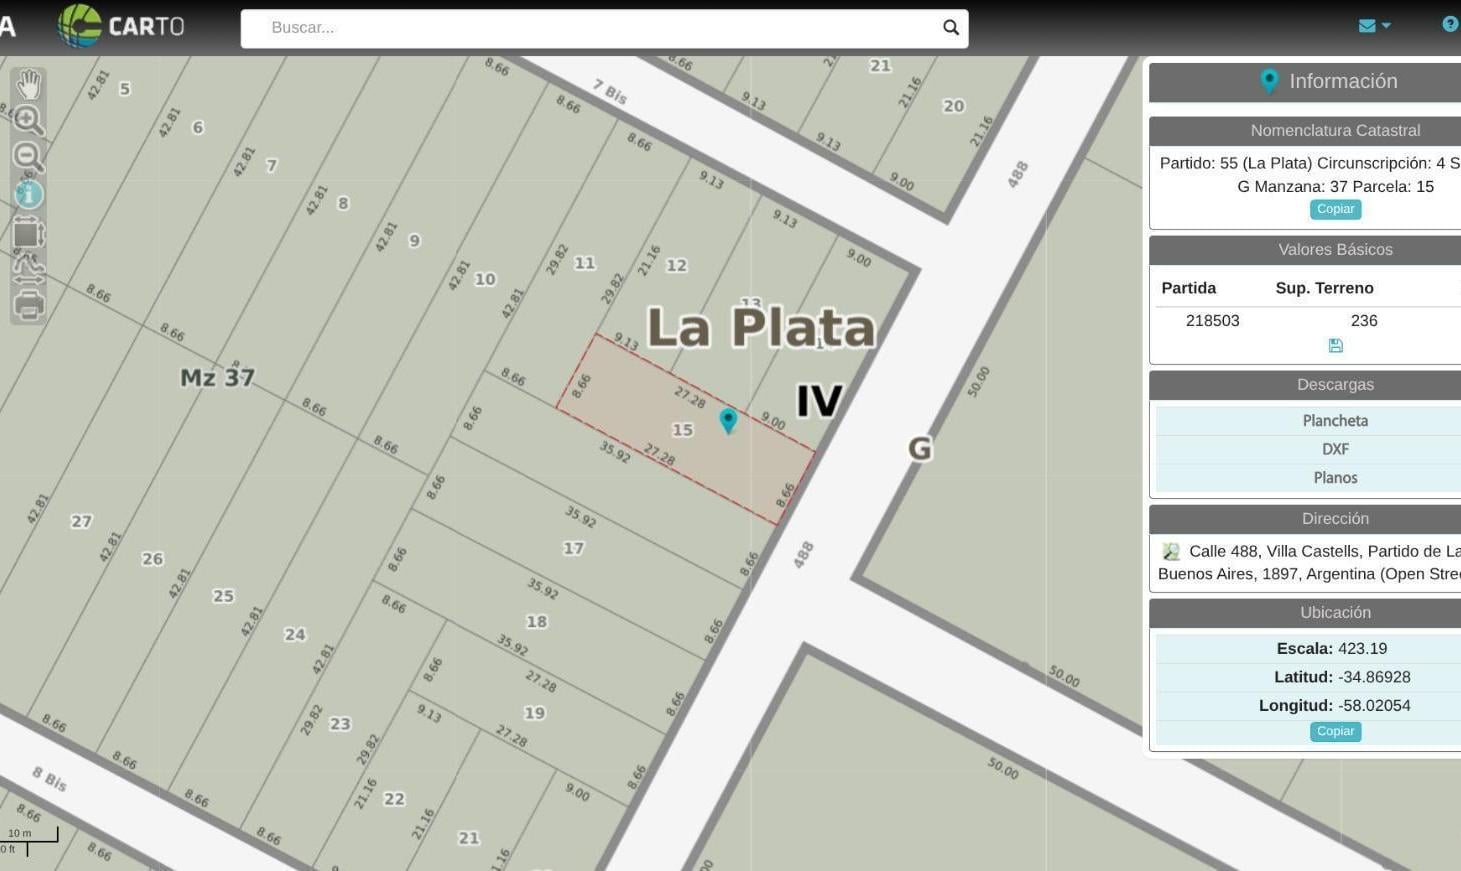Image resolution: width=1461 pixels, height=871 pixels.
Task: Click the Partida value 218503
Action: coord(1212,321)
